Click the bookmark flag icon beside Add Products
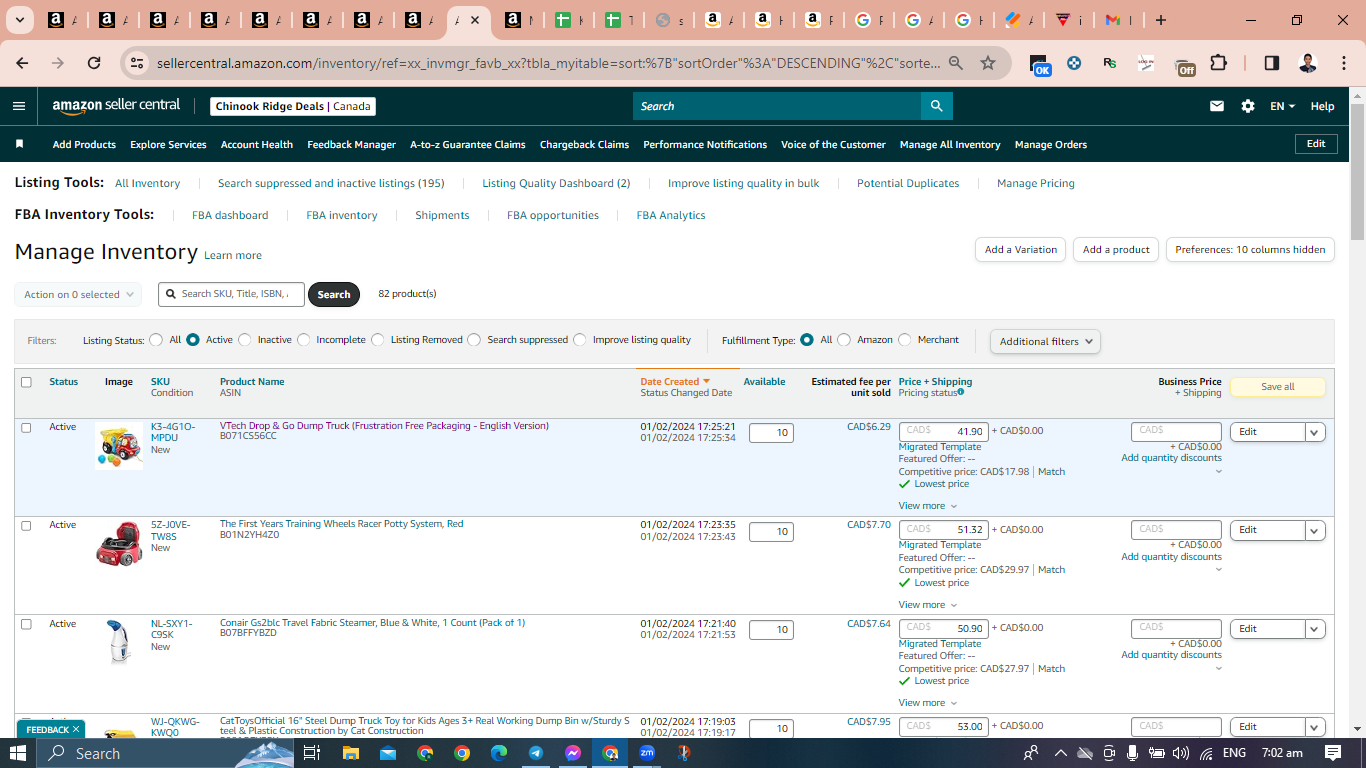The height and width of the screenshot is (768, 1366). coord(19,144)
